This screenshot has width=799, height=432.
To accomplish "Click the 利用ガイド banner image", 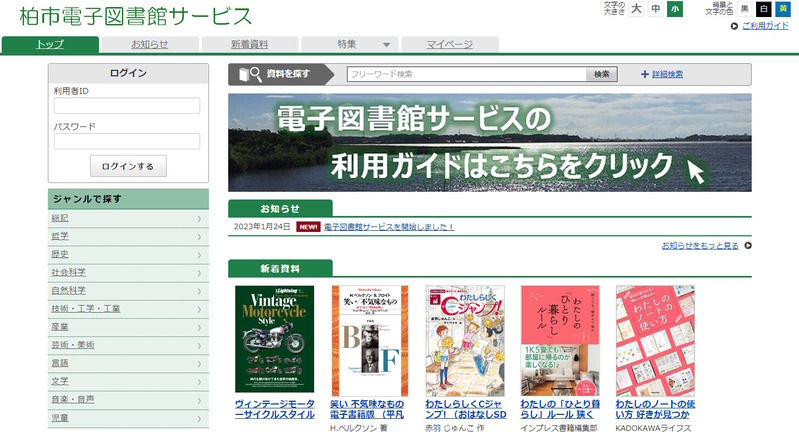I will pyautogui.click(x=490, y=143).
